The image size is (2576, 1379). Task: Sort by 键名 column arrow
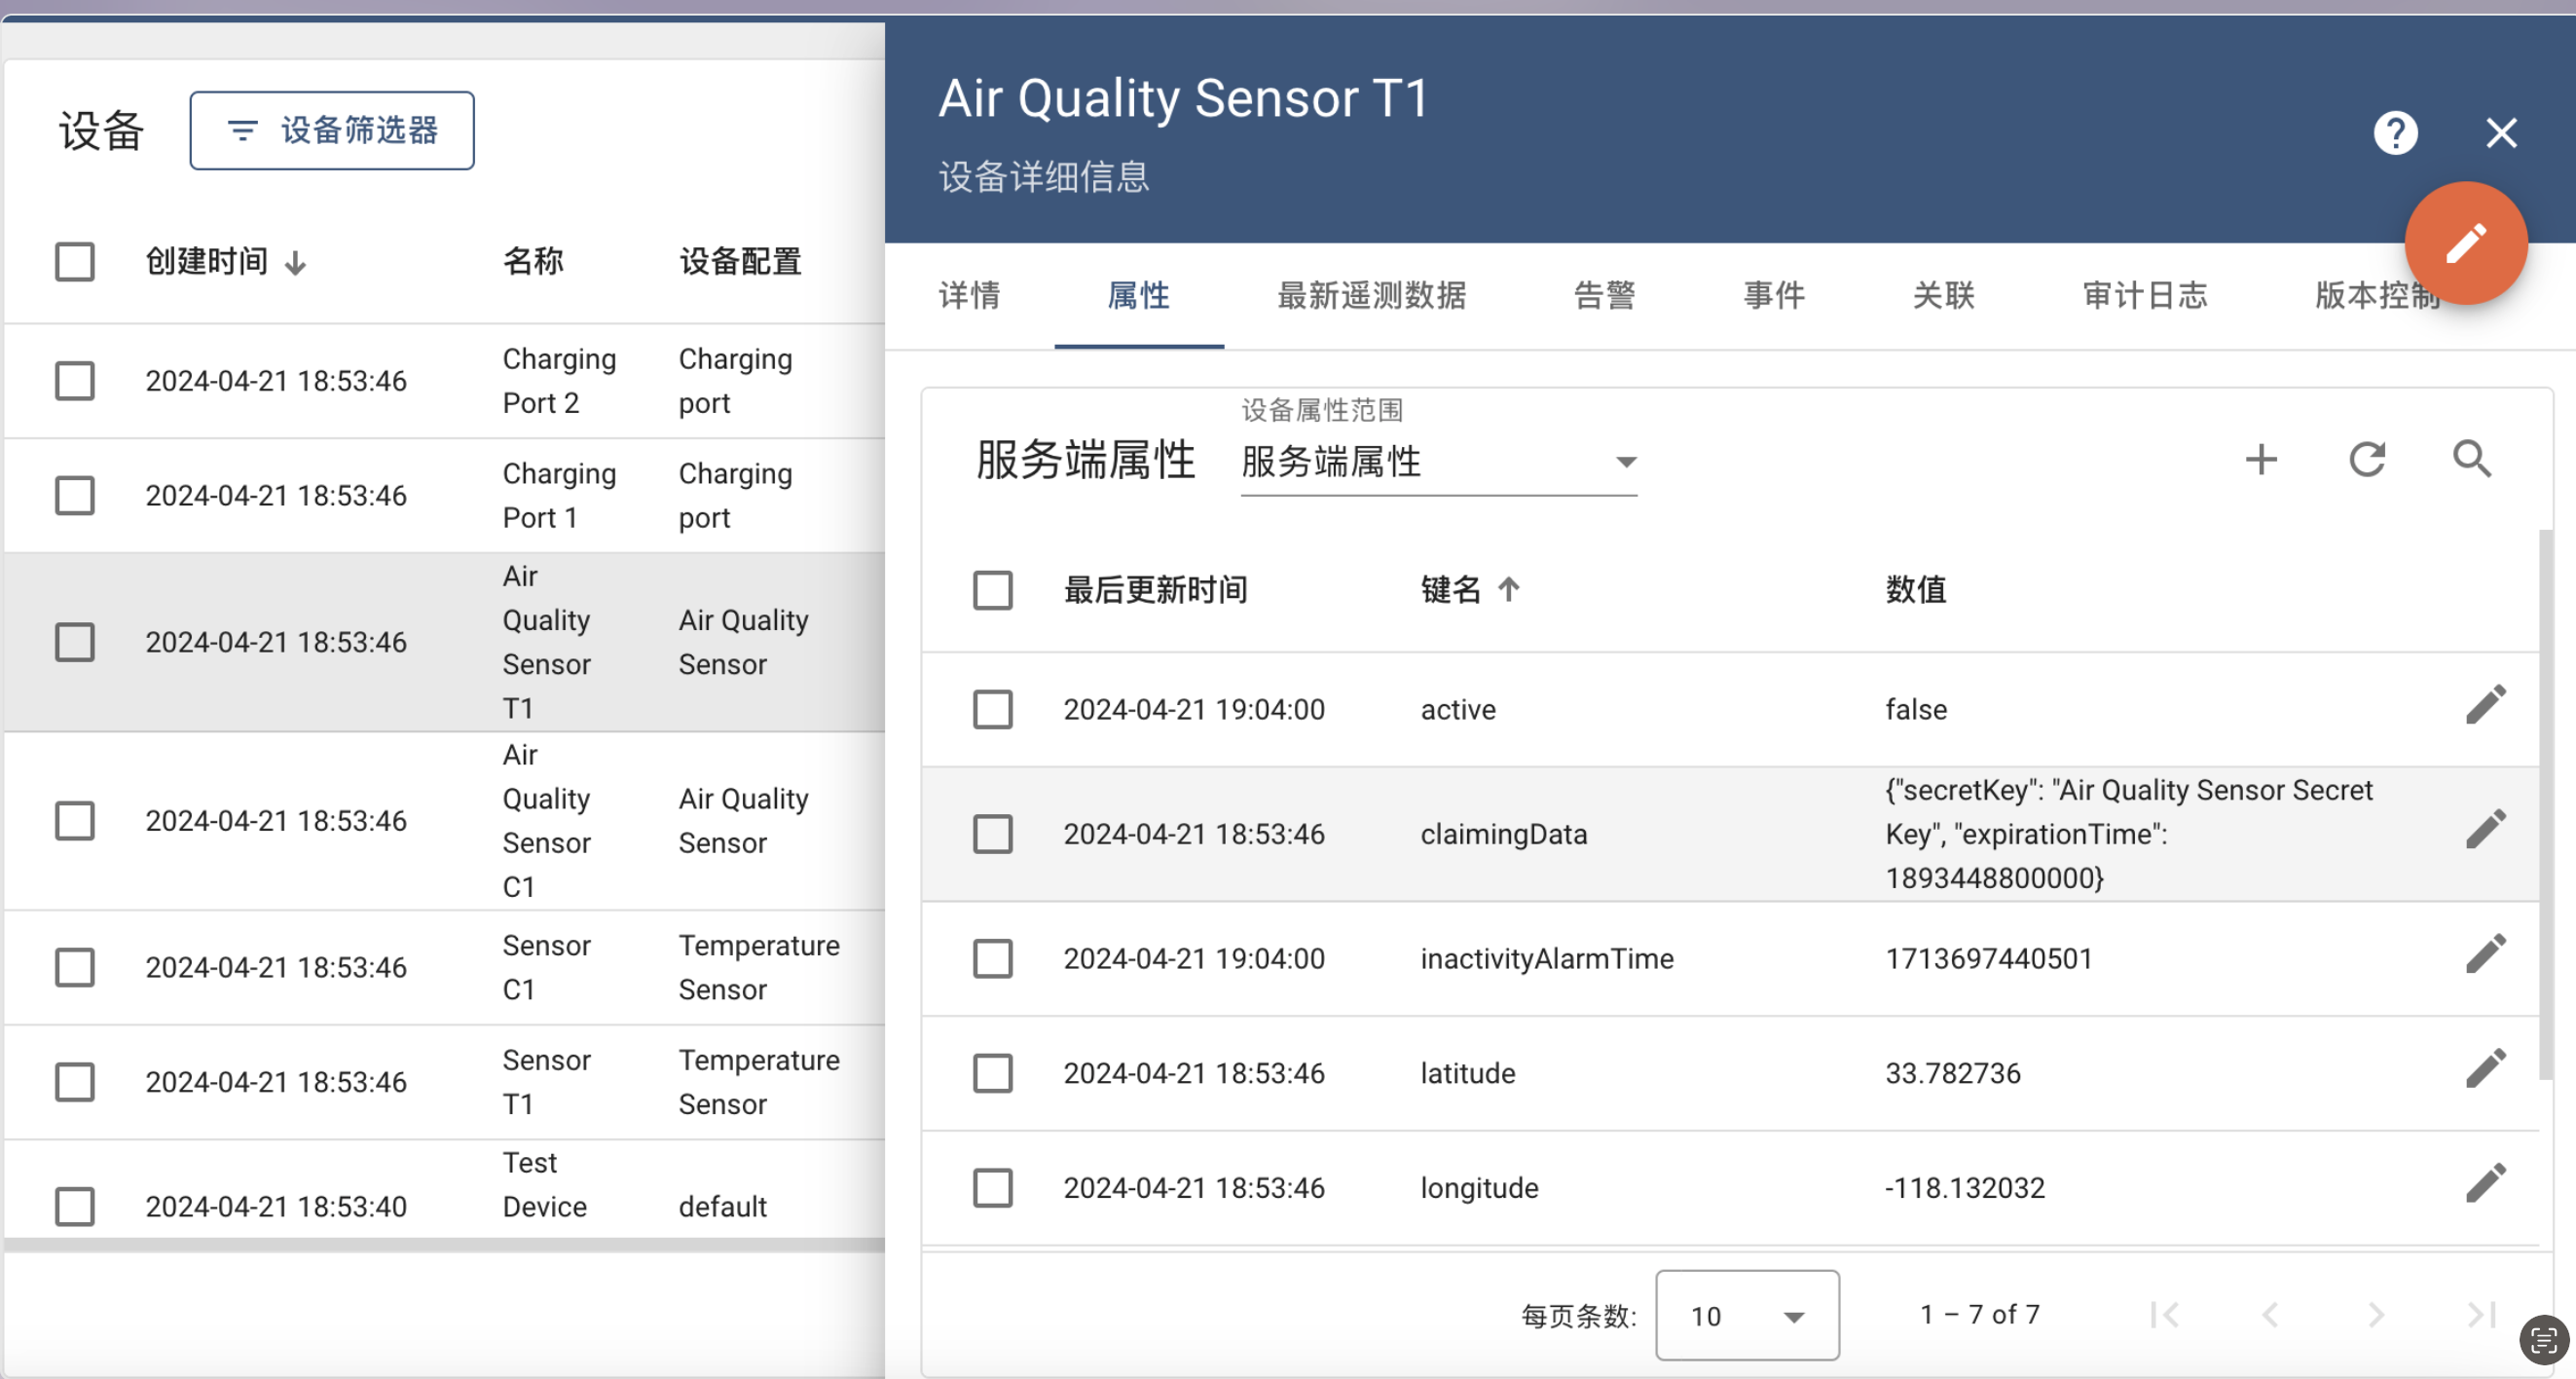[1509, 590]
